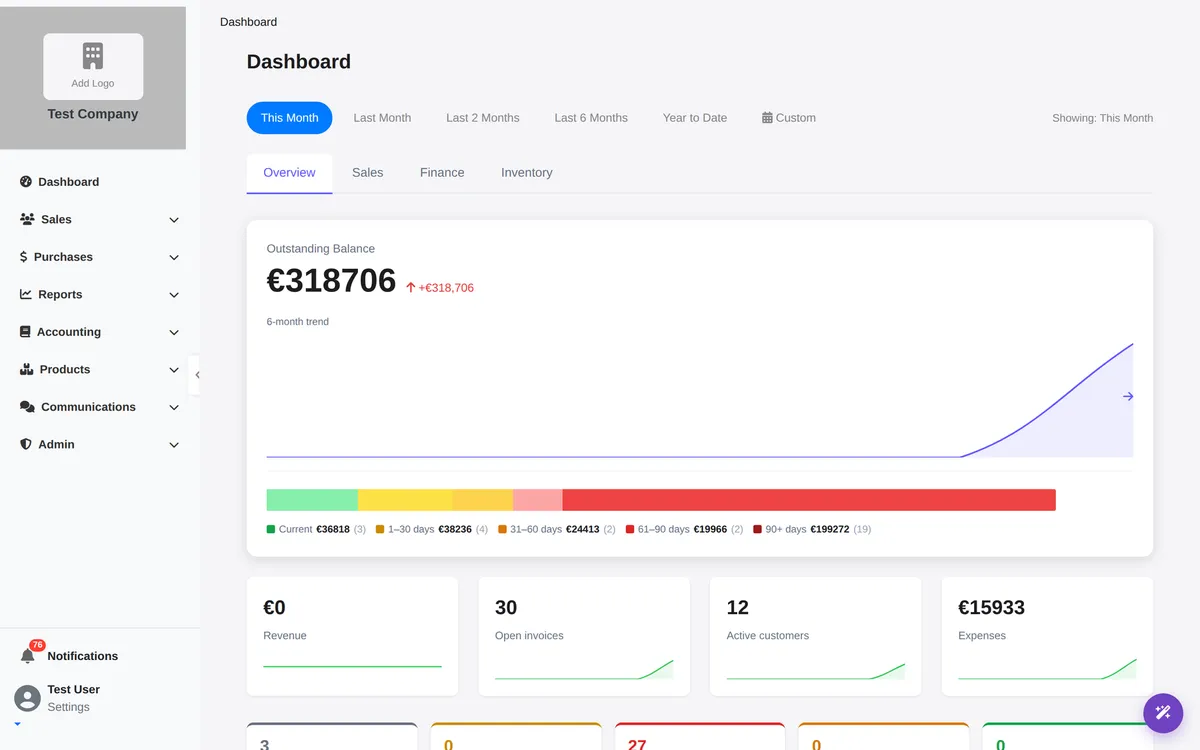Click the Test User avatar icon

[x=28, y=698]
